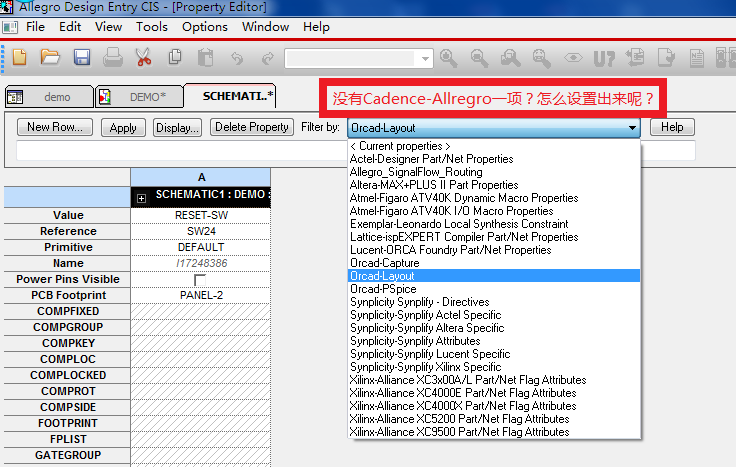736x467 pixels.
Task: Toggle the Power Pins Visible checkbox
Action: click(200, 280)
